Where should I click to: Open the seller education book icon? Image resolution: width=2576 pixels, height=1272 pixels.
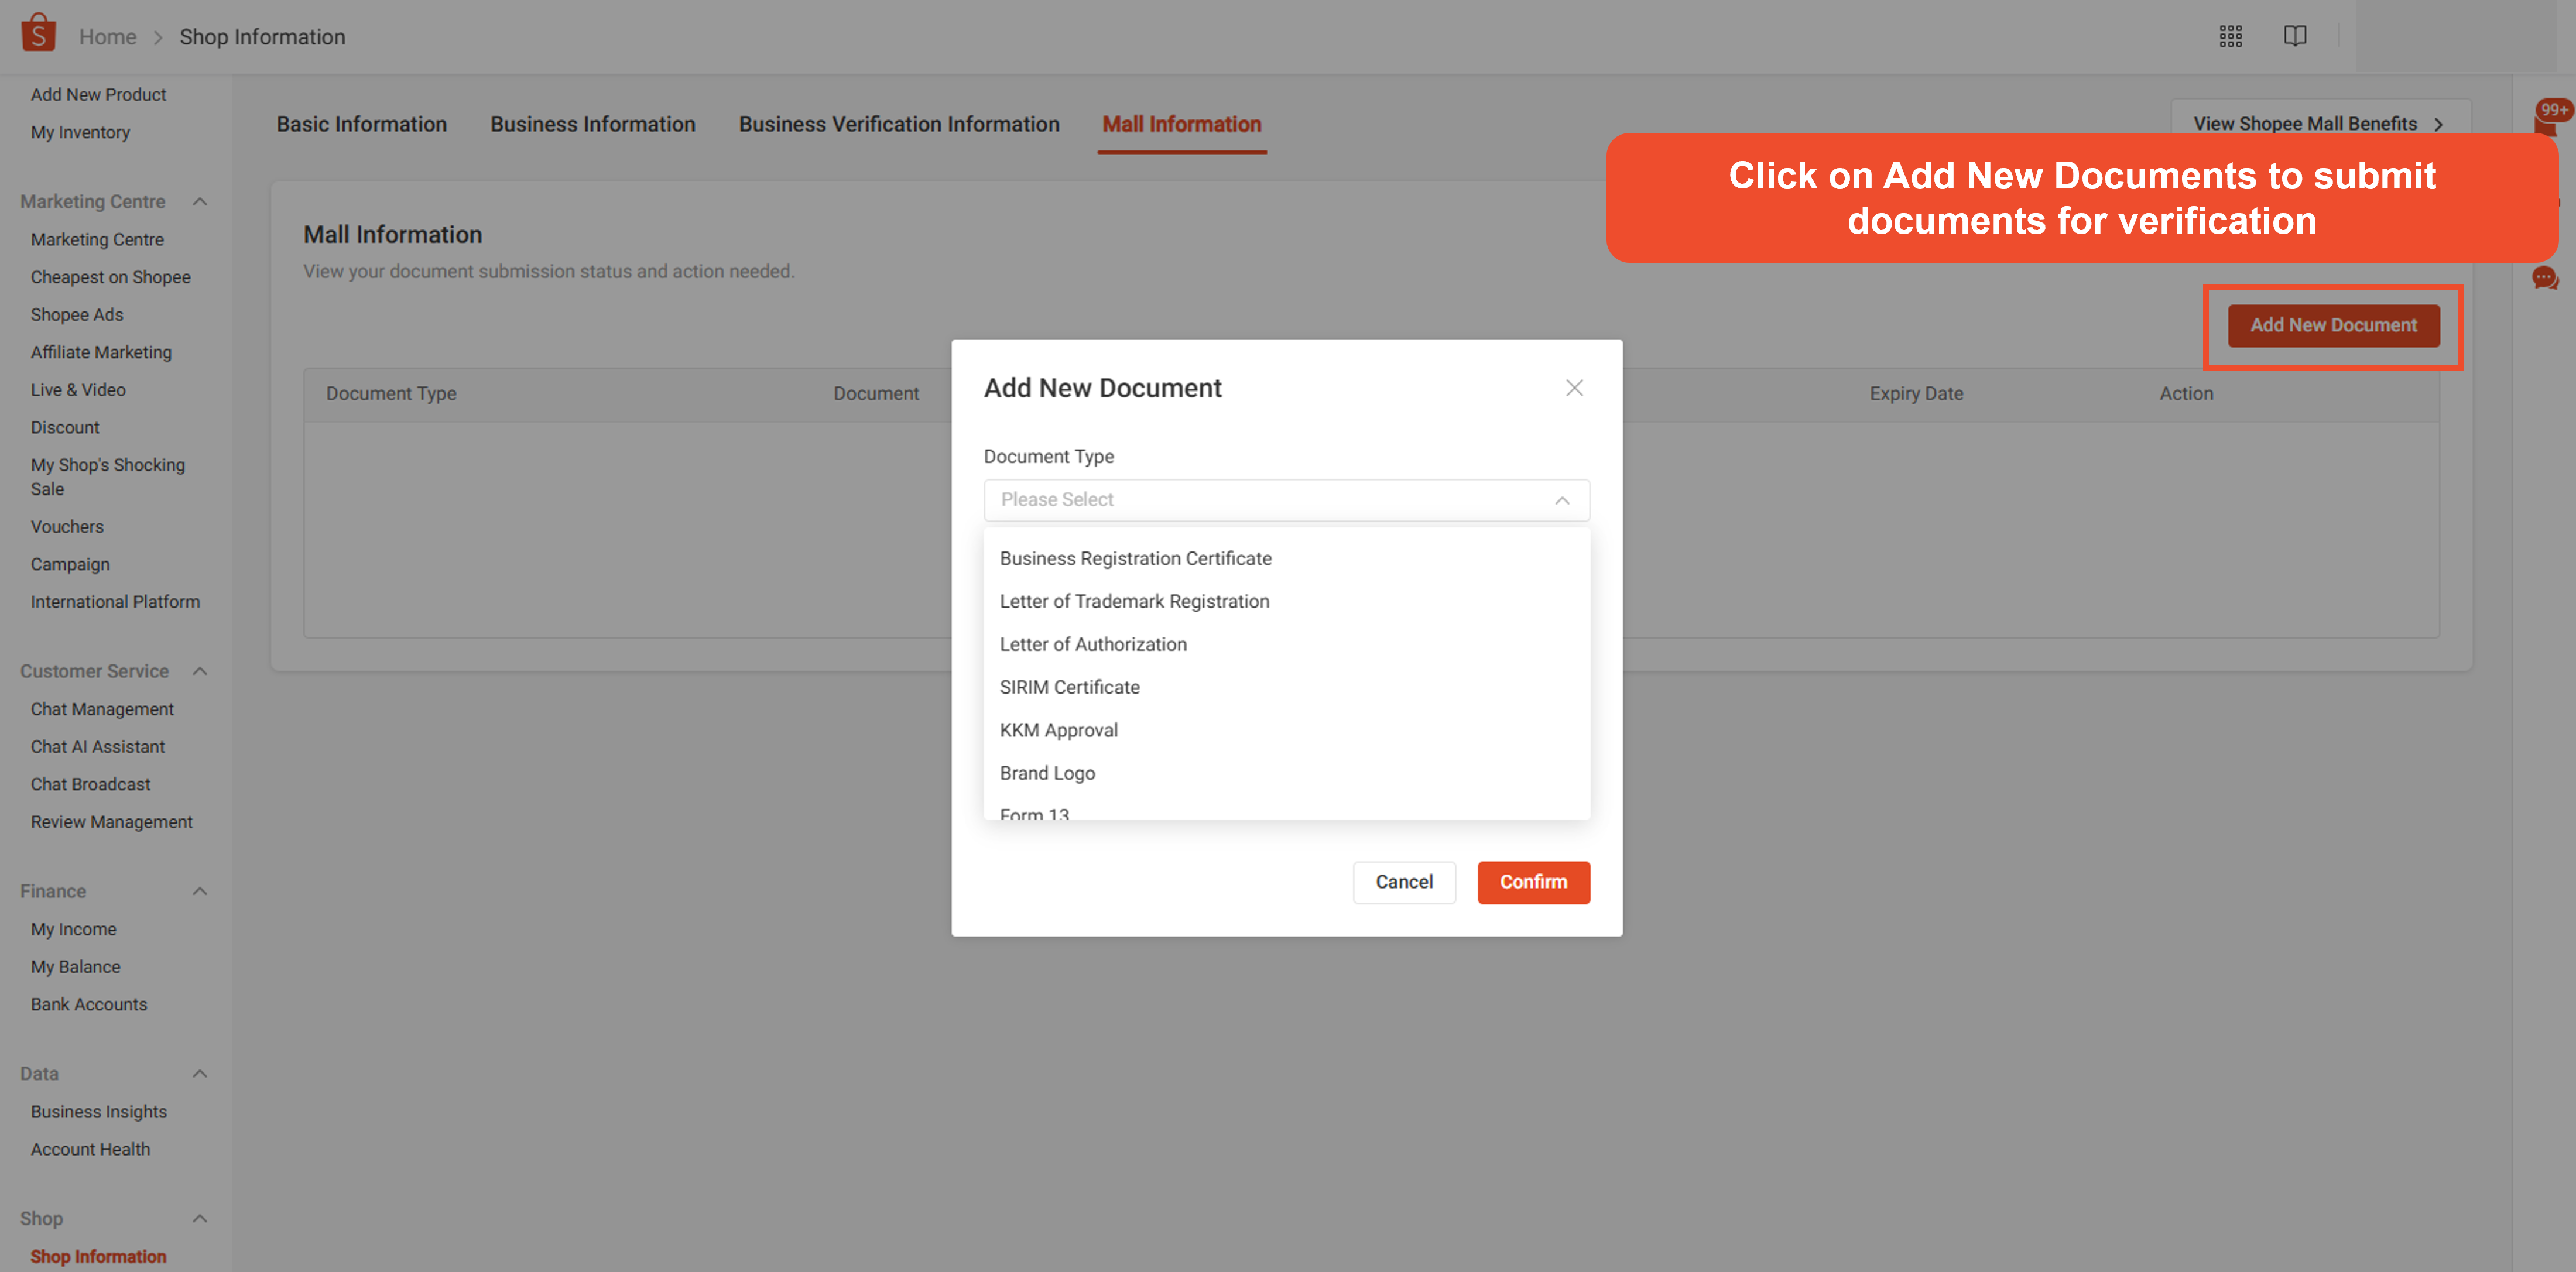[2295, 36]
